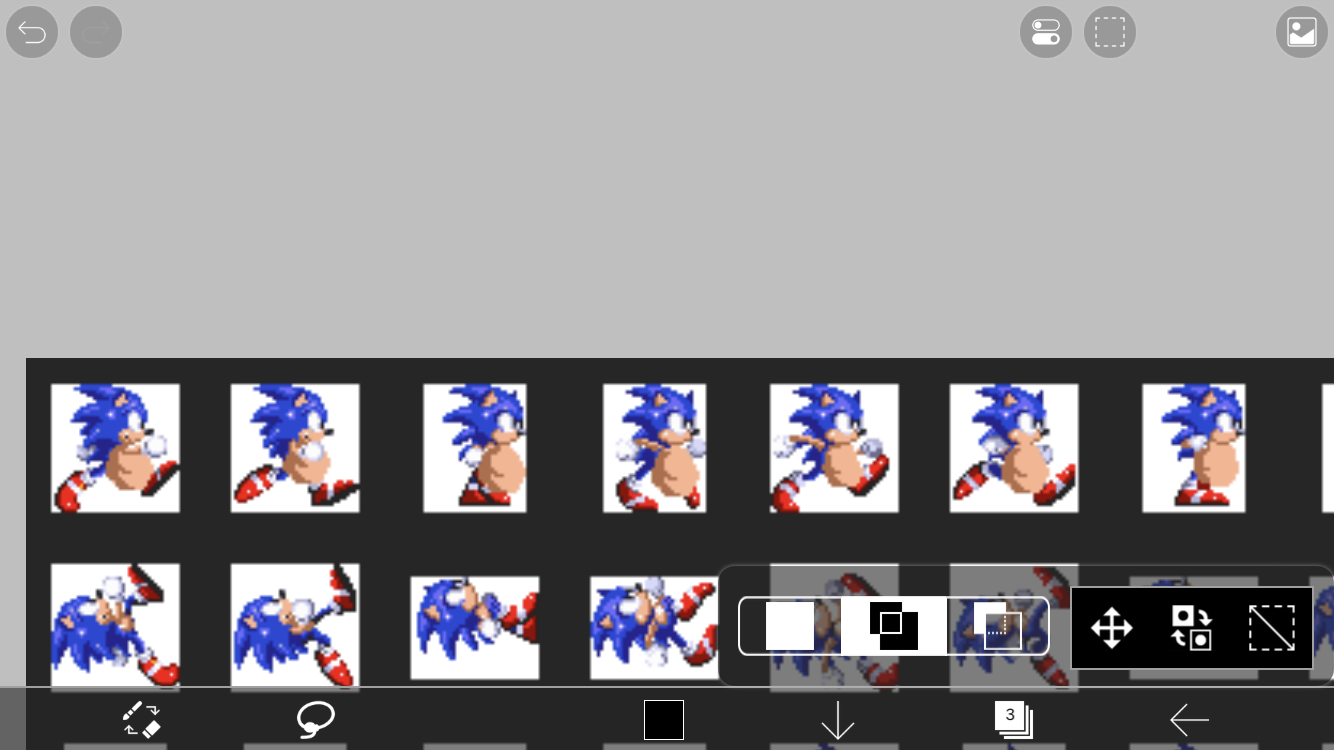Tap the undo arrow button

click(32, 33)
